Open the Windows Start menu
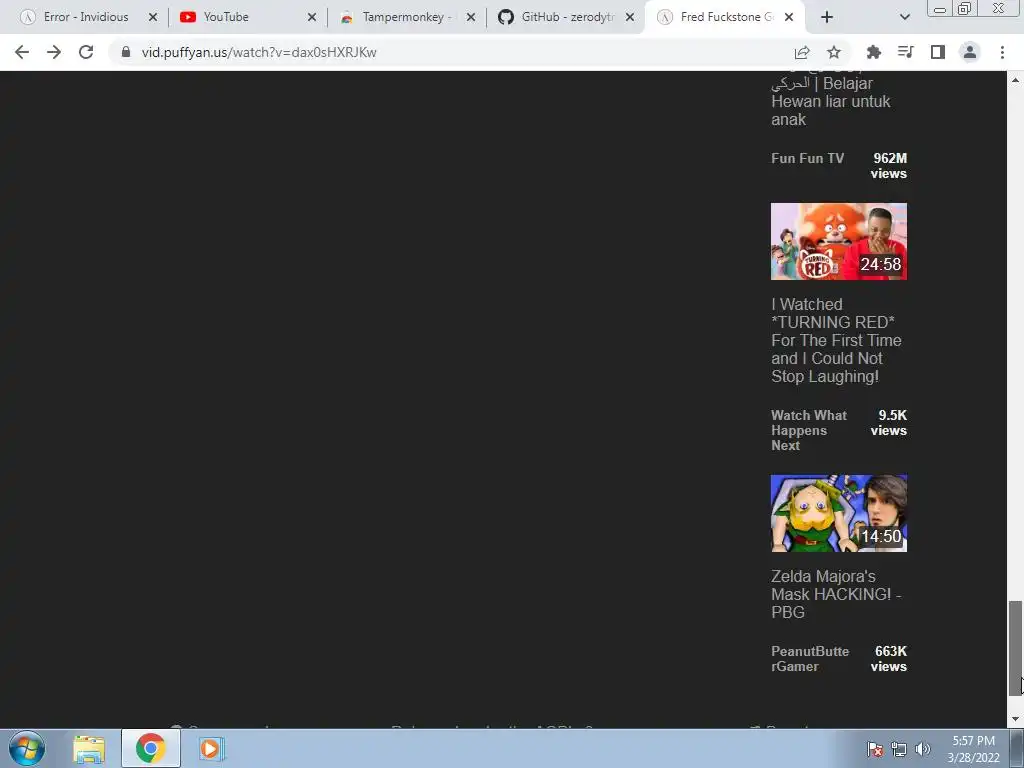This screenshot has width=1024, height=768. click(x=27, y=748)
